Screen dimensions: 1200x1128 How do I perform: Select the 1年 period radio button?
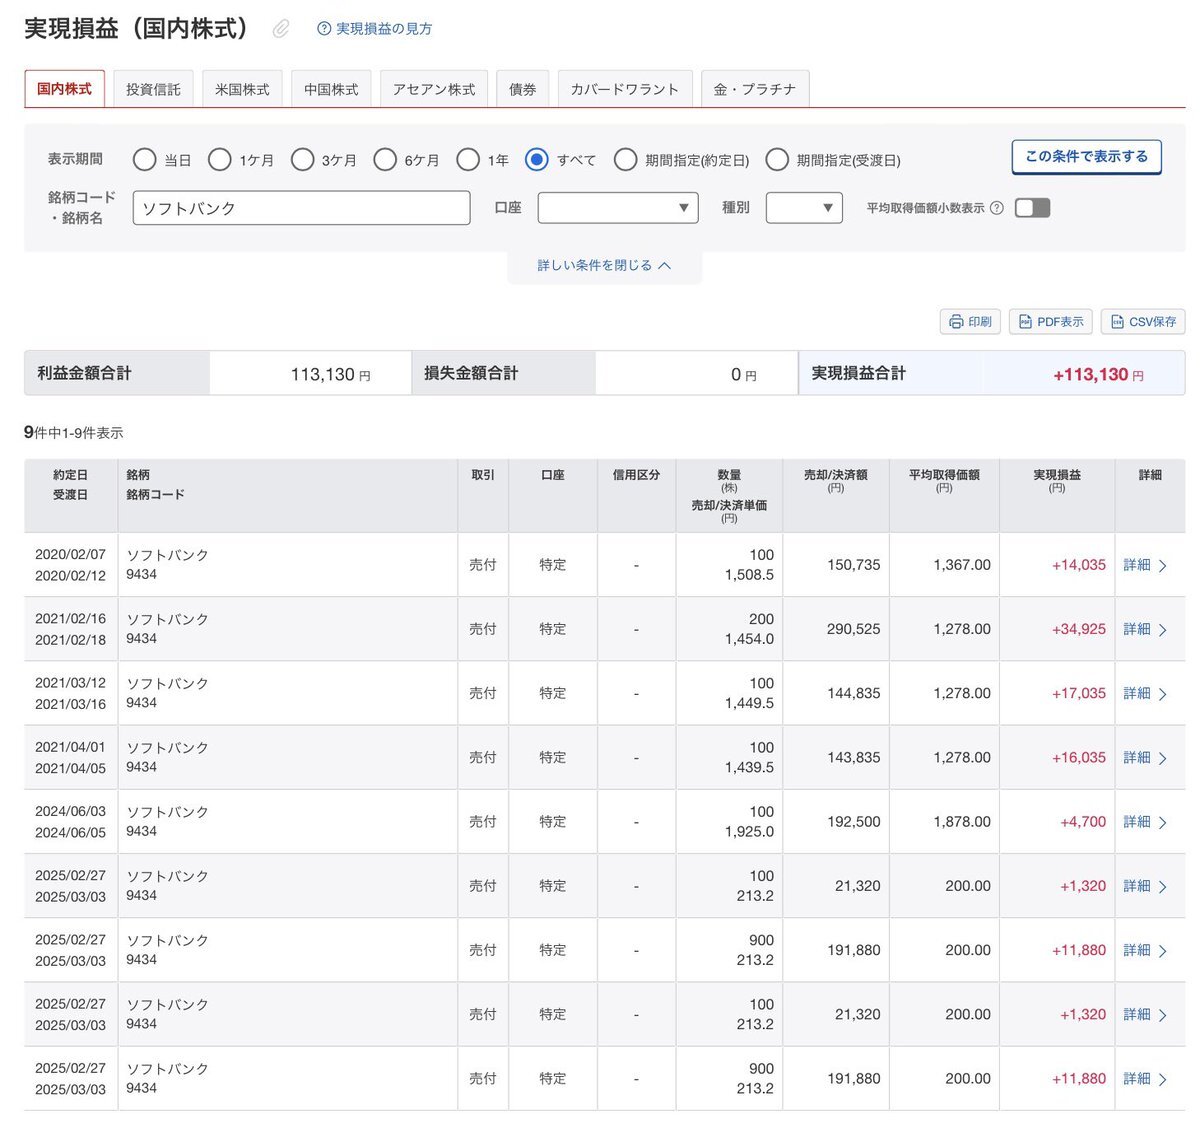click(468, 160)
